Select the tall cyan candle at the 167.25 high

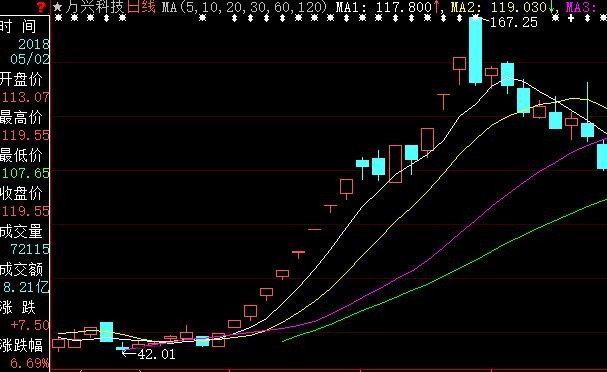(x=475, y=50)
